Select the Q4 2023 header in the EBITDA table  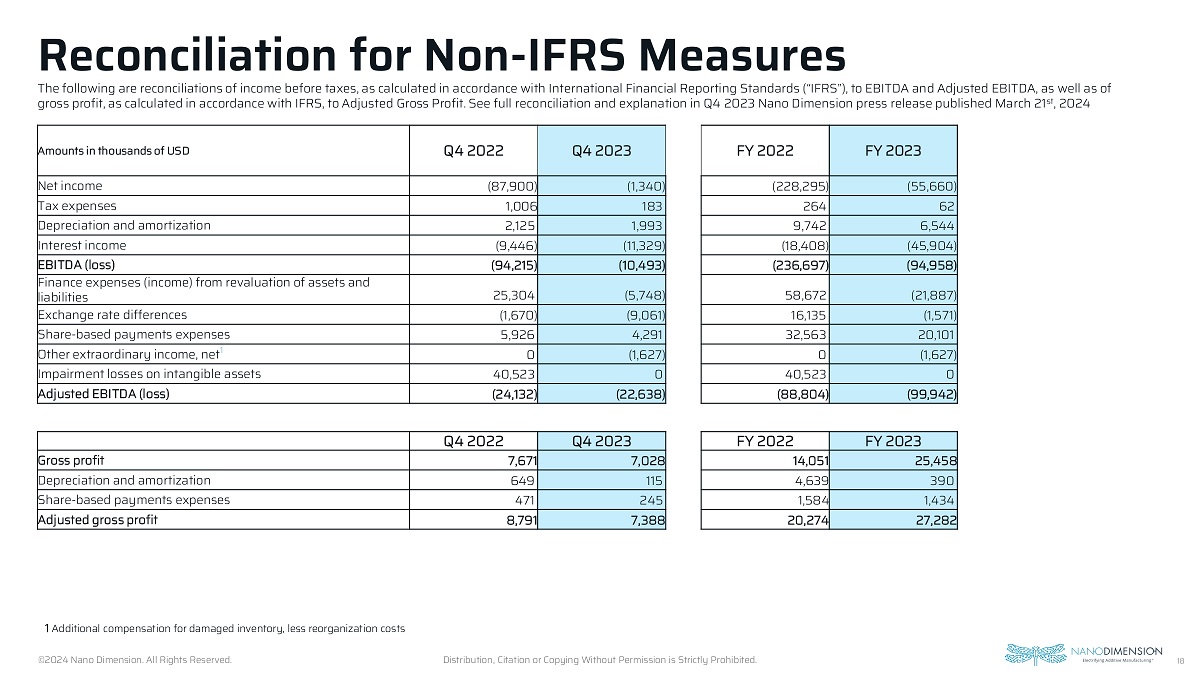[601, 151]
